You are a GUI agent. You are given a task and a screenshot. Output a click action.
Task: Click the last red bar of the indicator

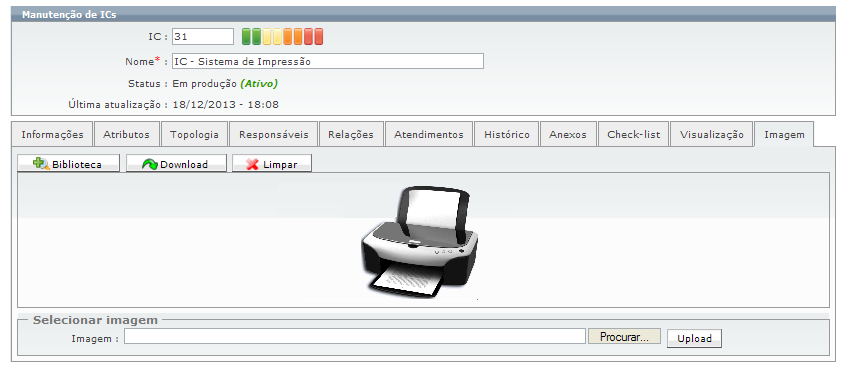[x=318, y=37]
